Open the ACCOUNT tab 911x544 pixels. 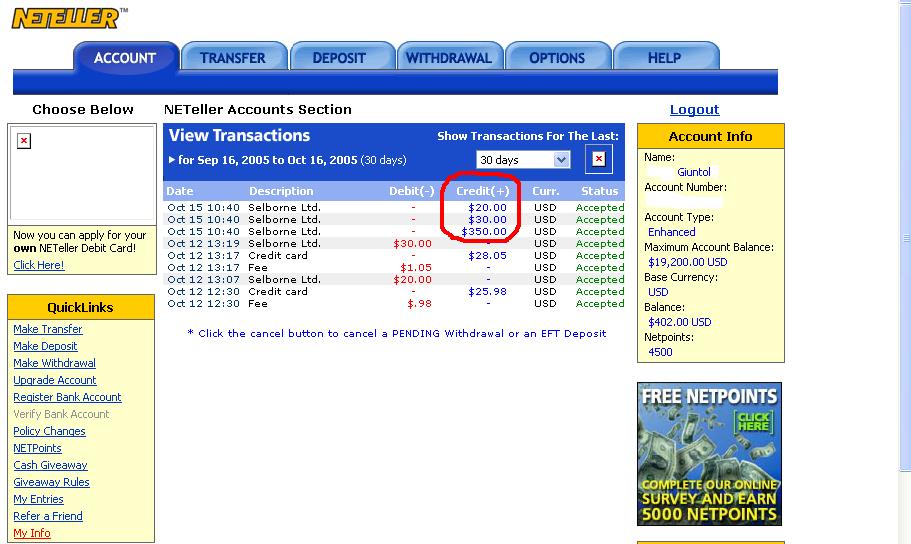(125, 58)
